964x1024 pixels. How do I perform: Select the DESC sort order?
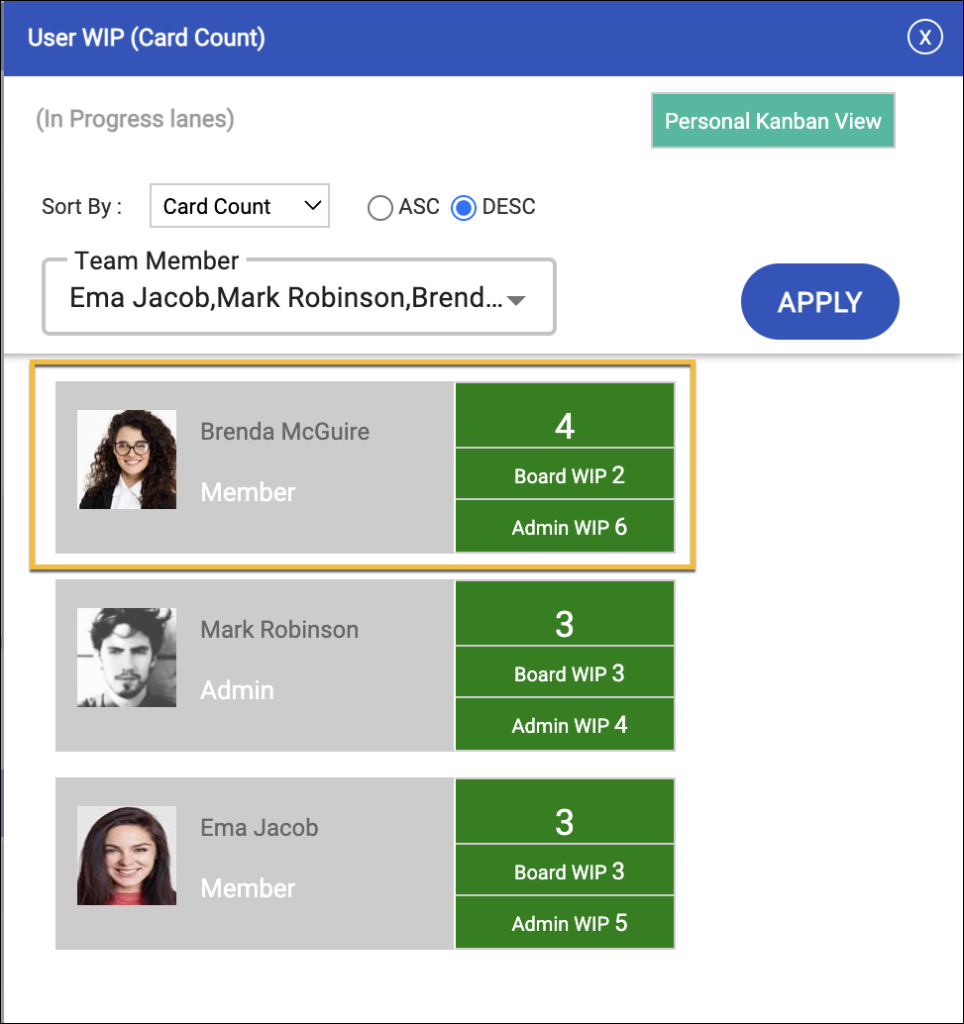click(462, 207)
